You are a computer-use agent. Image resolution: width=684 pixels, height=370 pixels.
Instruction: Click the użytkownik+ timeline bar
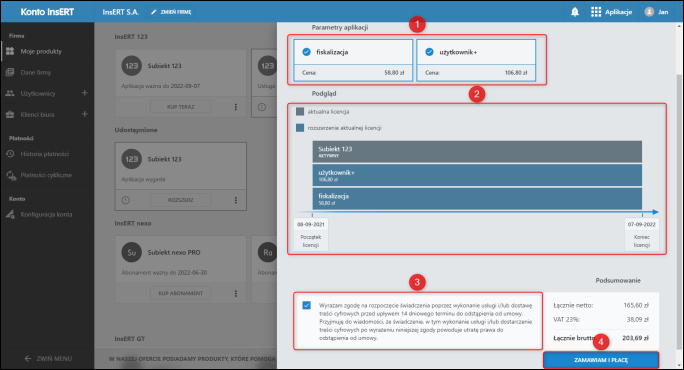coord(477,175)
